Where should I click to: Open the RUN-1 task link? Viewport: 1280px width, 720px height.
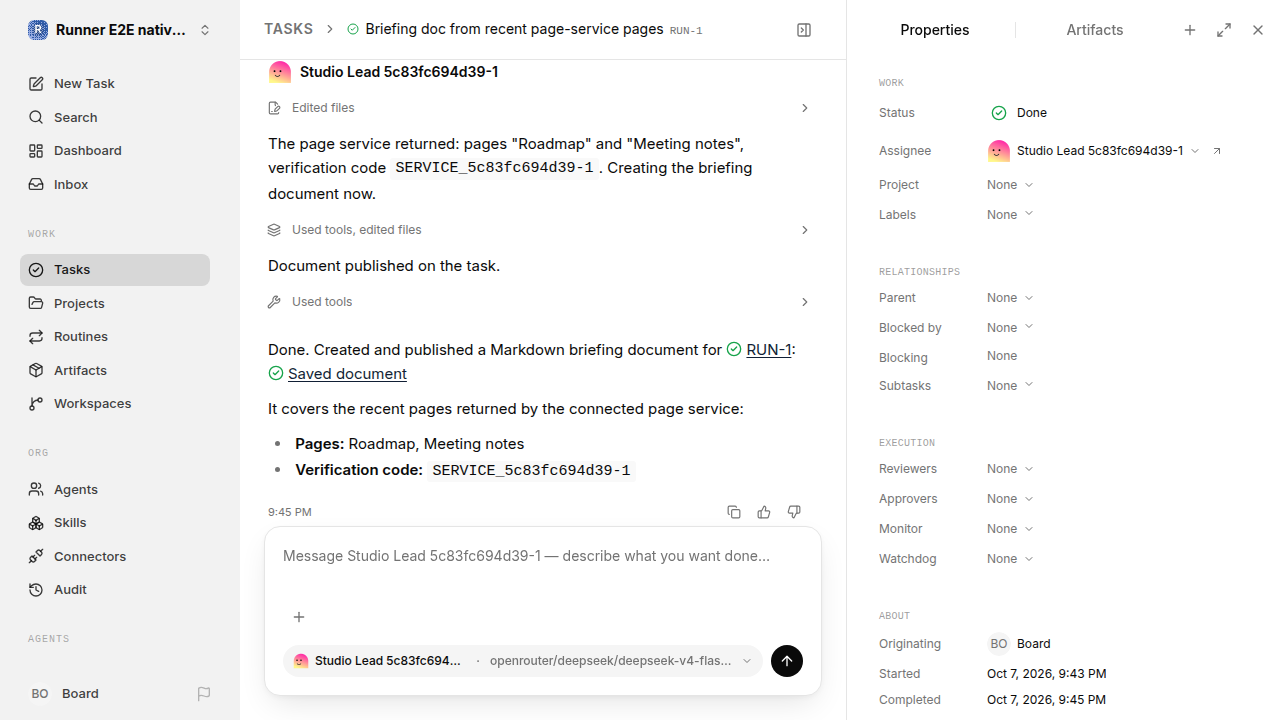click(x=768, y=350)
